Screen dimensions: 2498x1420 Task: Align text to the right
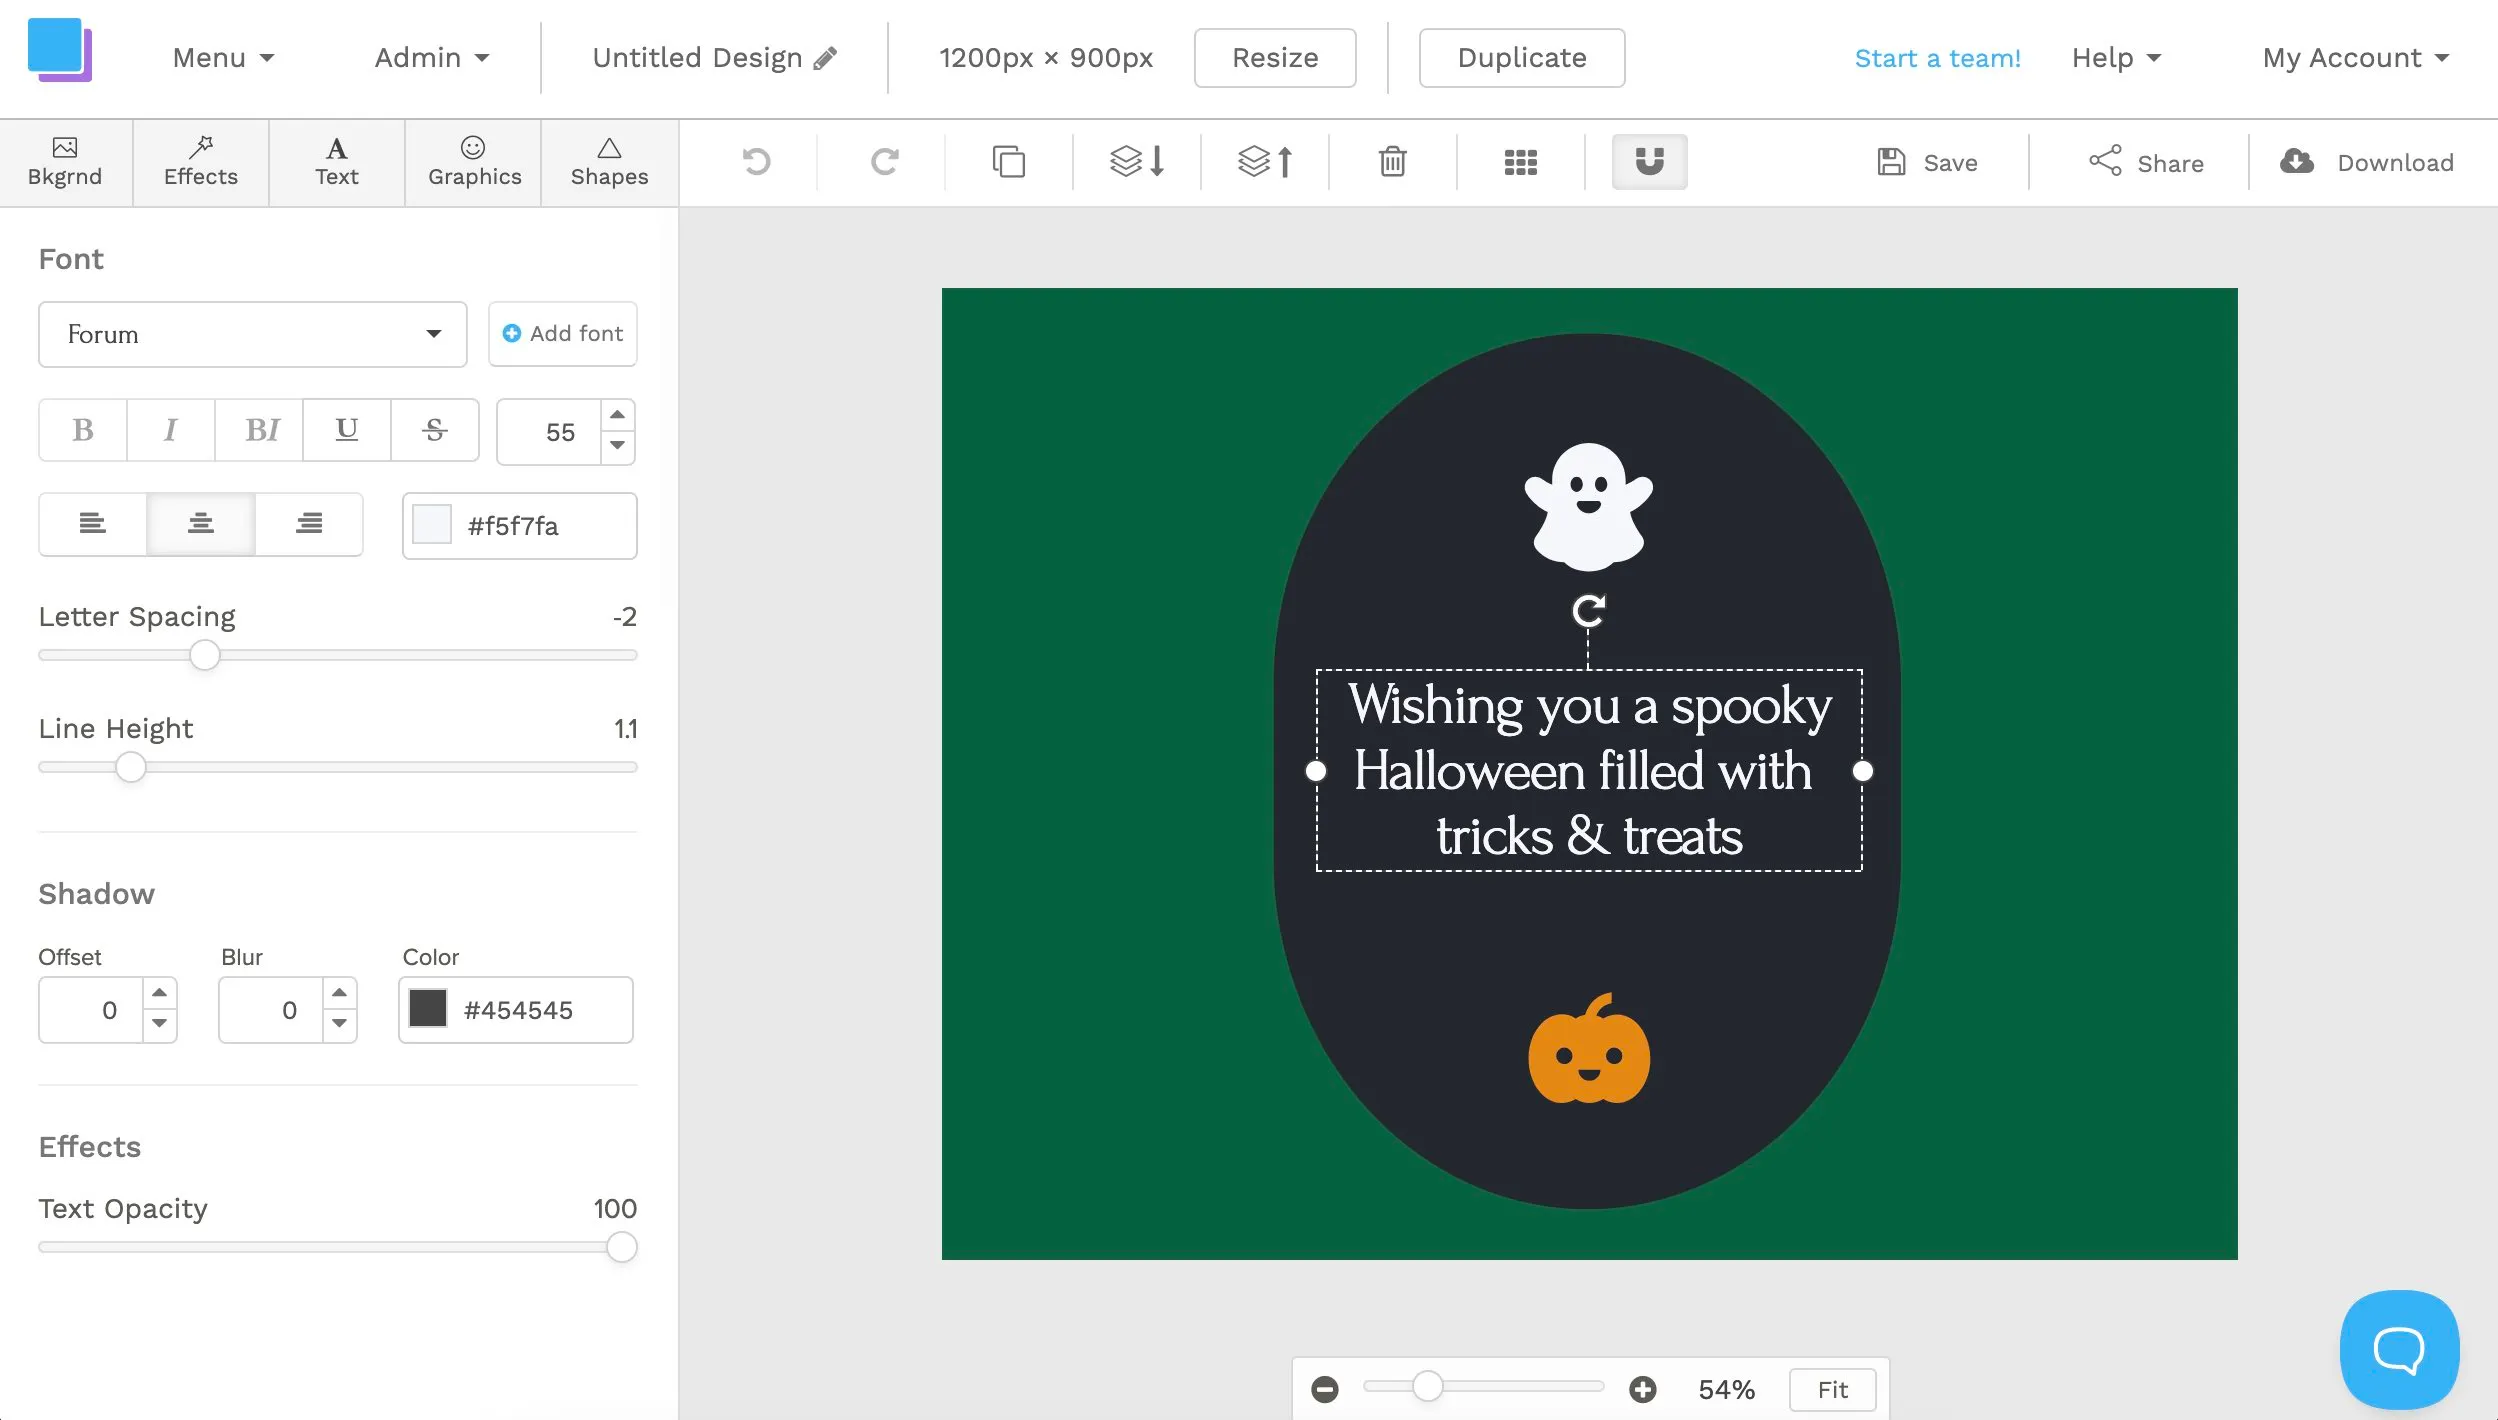pyautogui.click(x=309, y=524)
